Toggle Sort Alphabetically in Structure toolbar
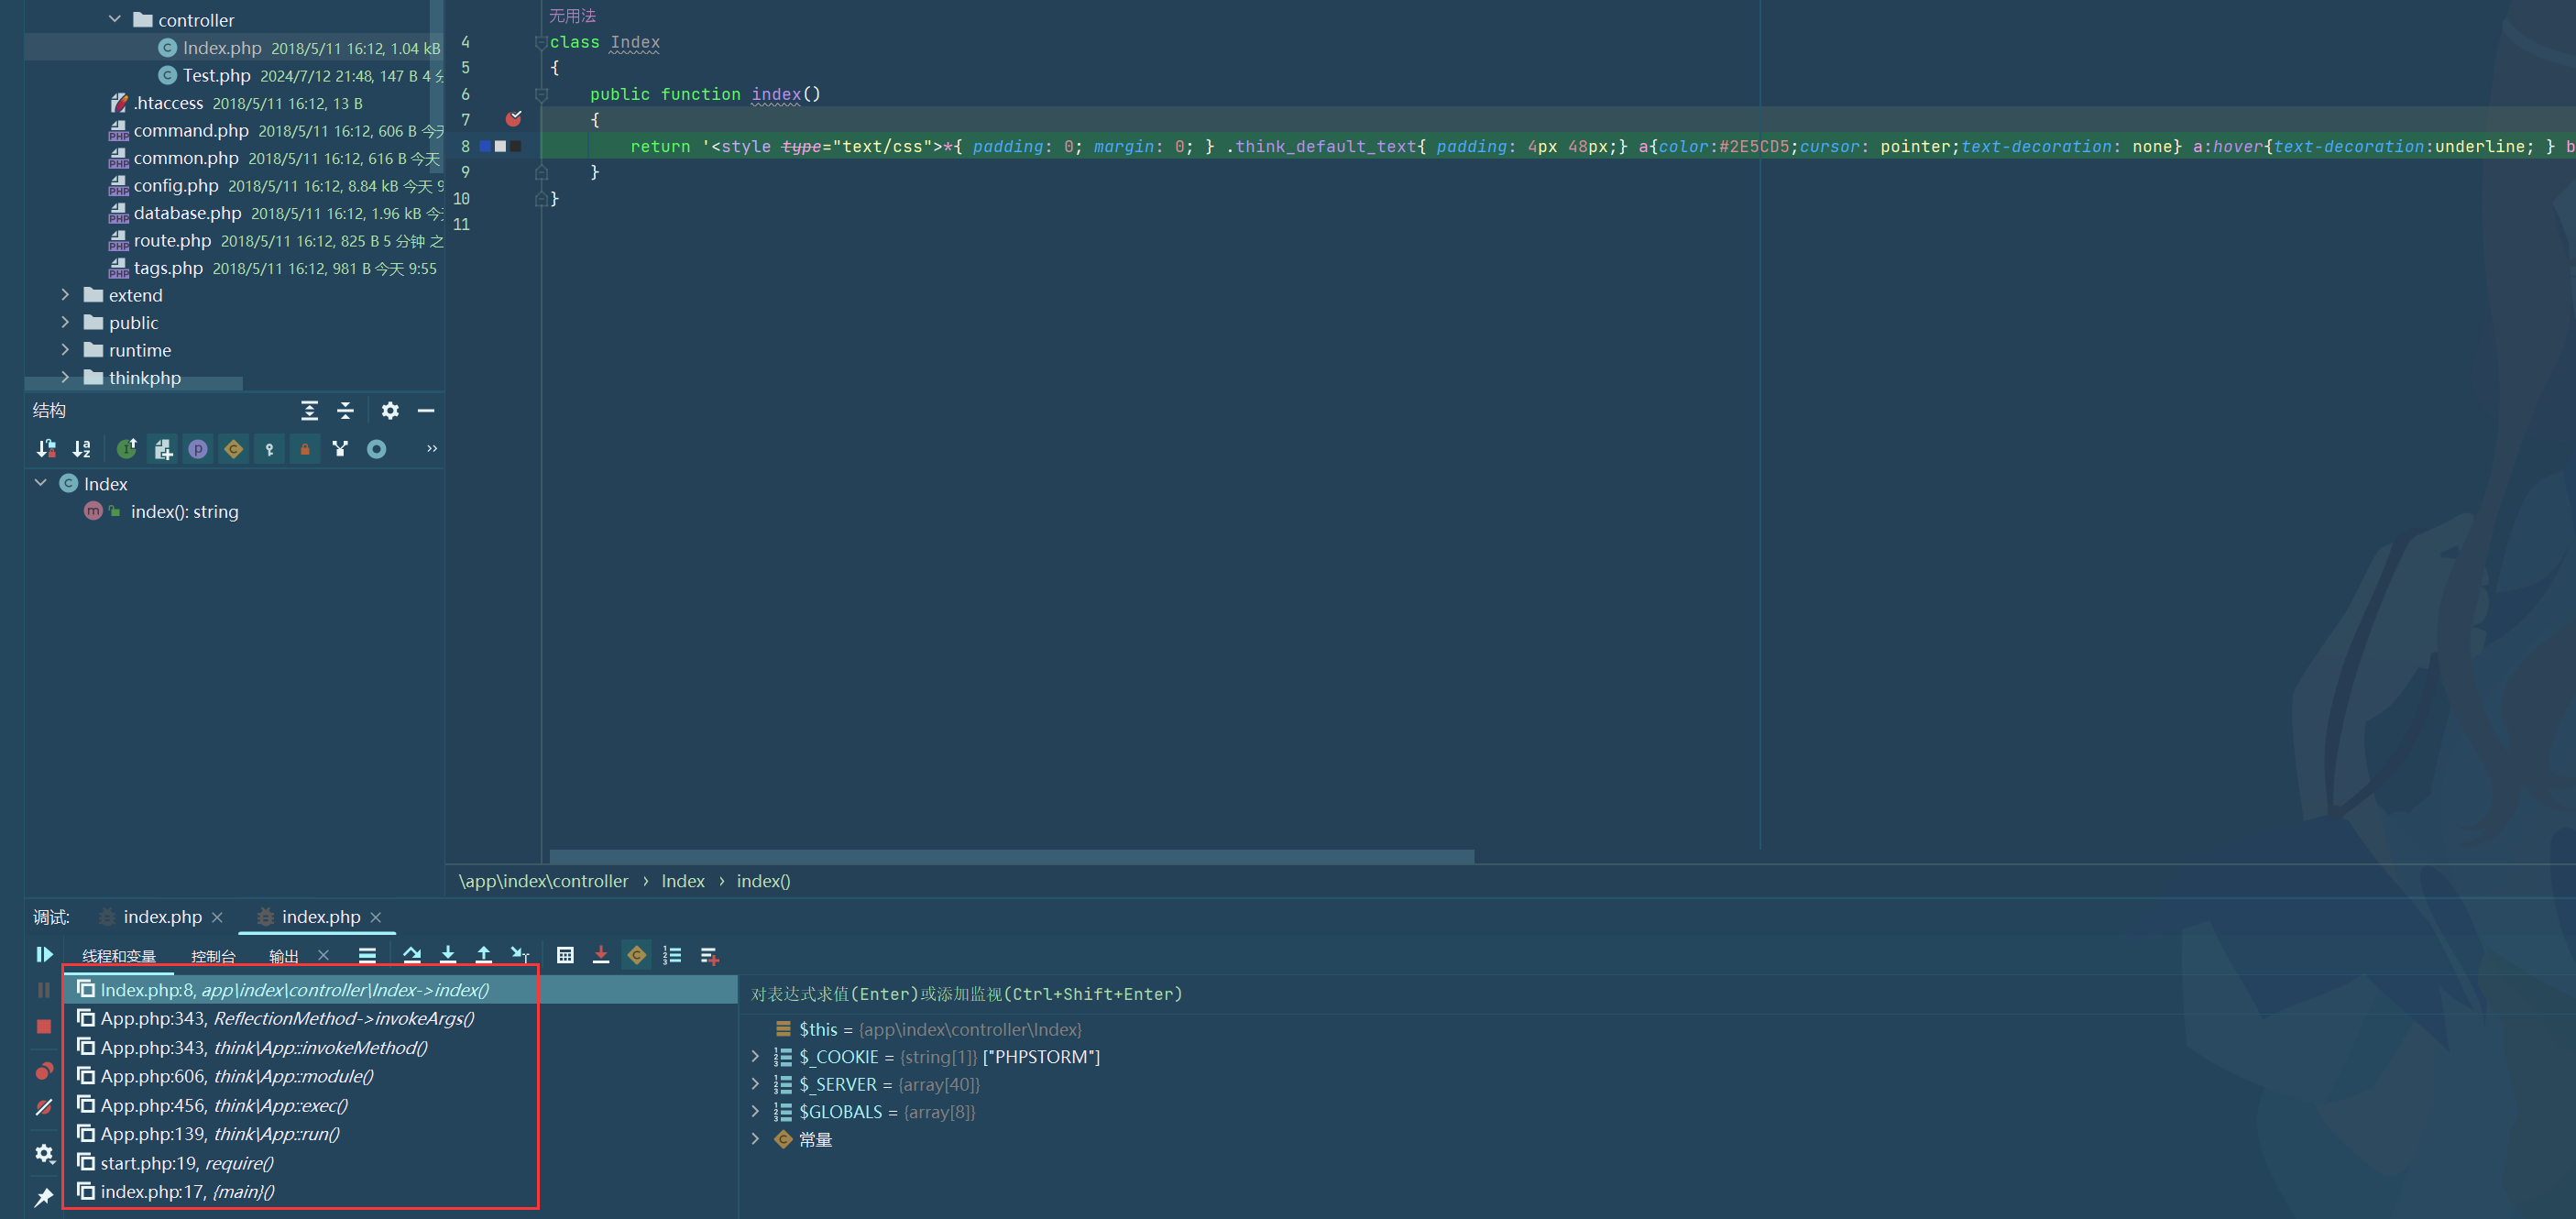Image resolution: width=2576 pixels, height=1219 pixels. (82, 449)
